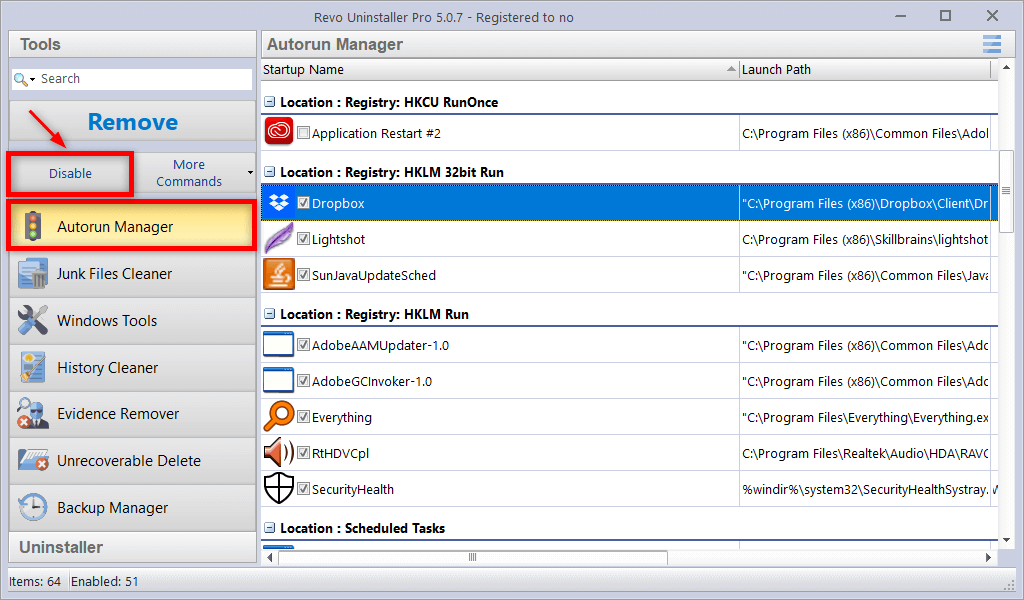The width and height of the screenshot is (1024, 600).
Task: Click the Java icon of SunJavaUpdateSched
Action: click(x=279, y=274)
